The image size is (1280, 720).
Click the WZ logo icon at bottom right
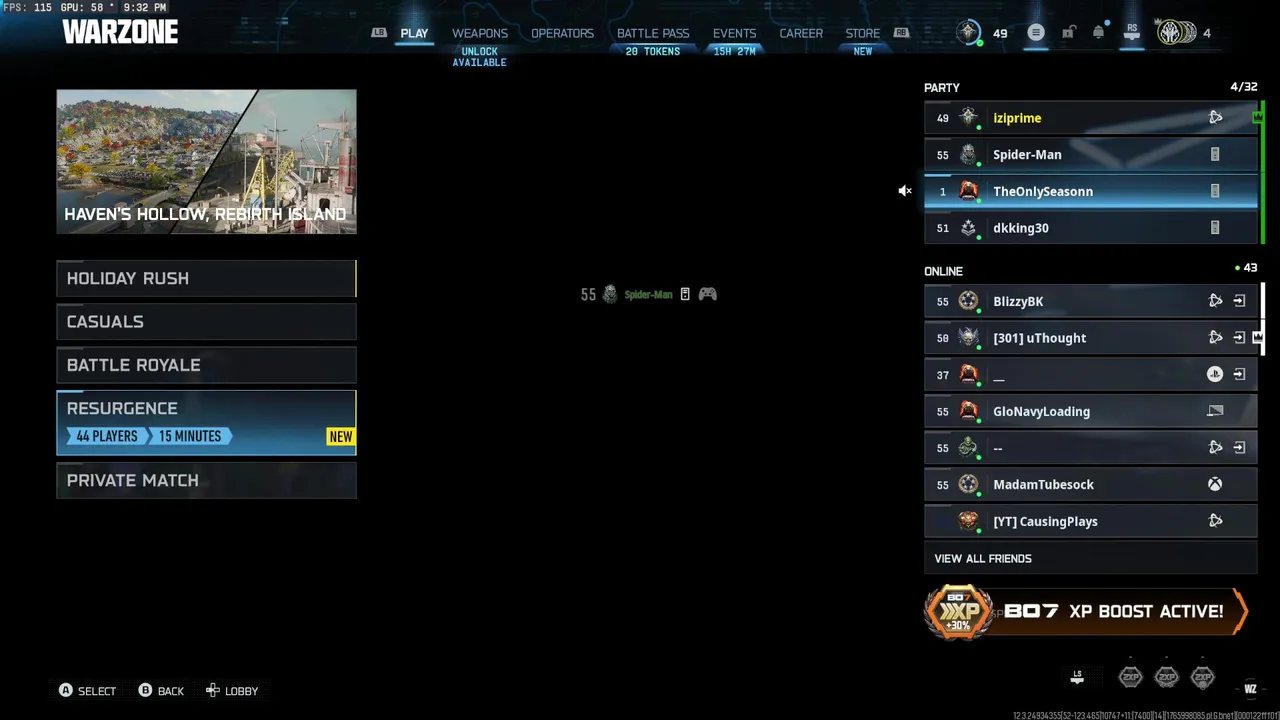(x=1250, y=688)
